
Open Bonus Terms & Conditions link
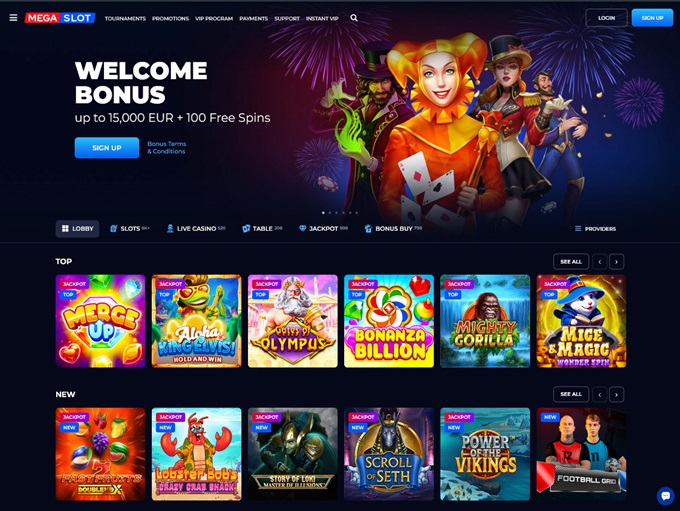(x=167, y=147)
